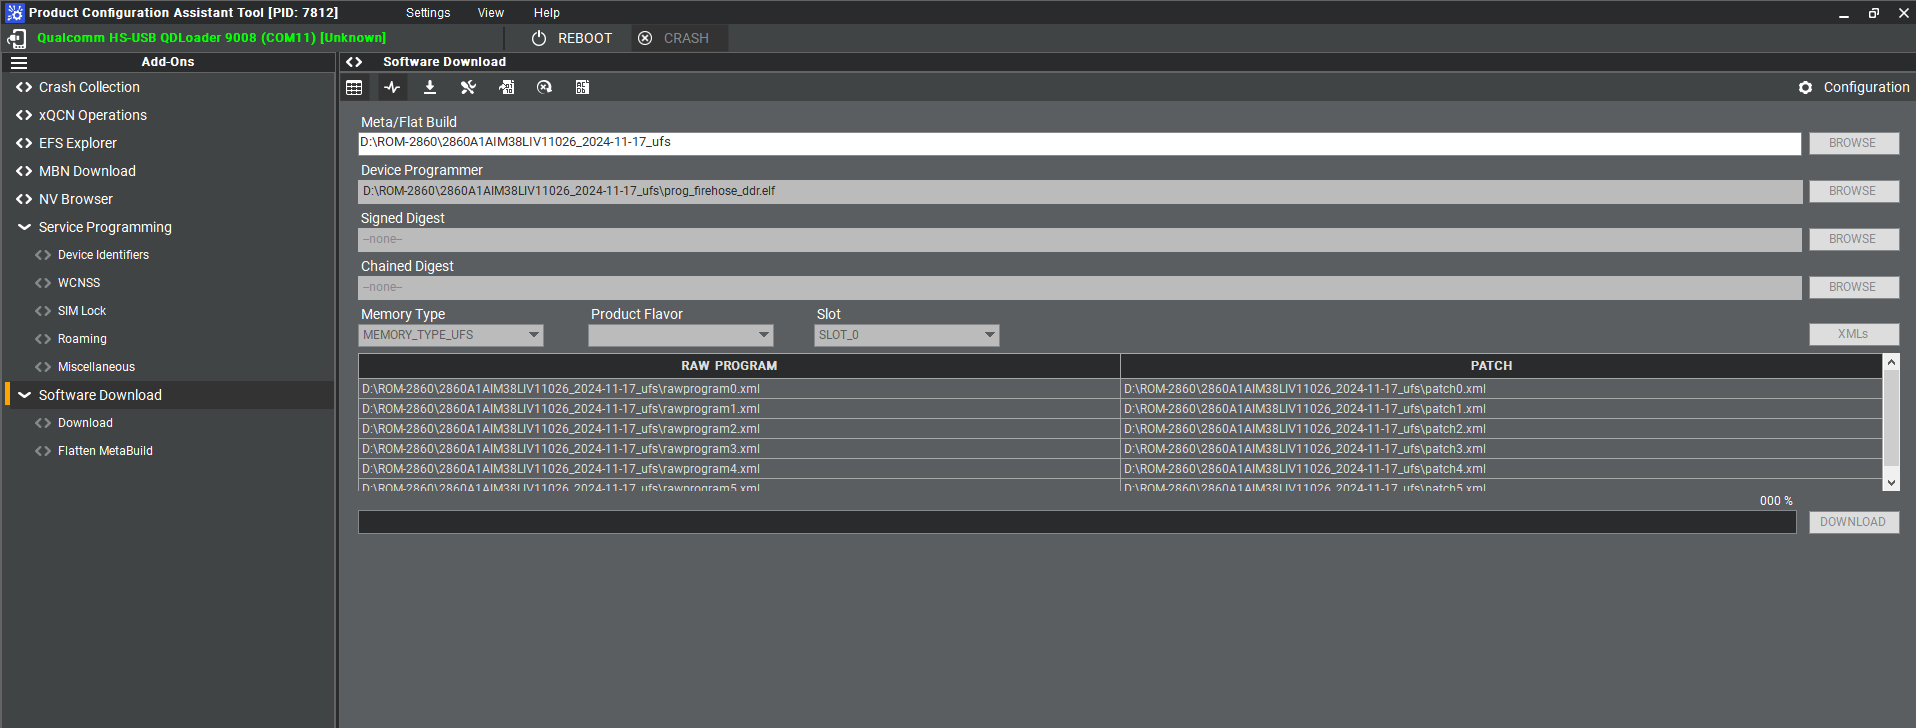The image size is (1916, 728).
Task: Click the download arrow toolbar icon
Action: 430,88
